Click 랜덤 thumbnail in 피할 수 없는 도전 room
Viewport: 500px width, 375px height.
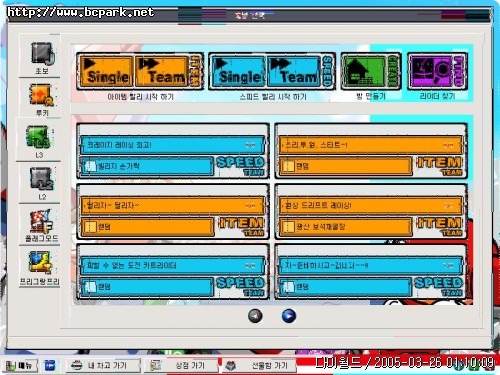(x=90, y=287)
